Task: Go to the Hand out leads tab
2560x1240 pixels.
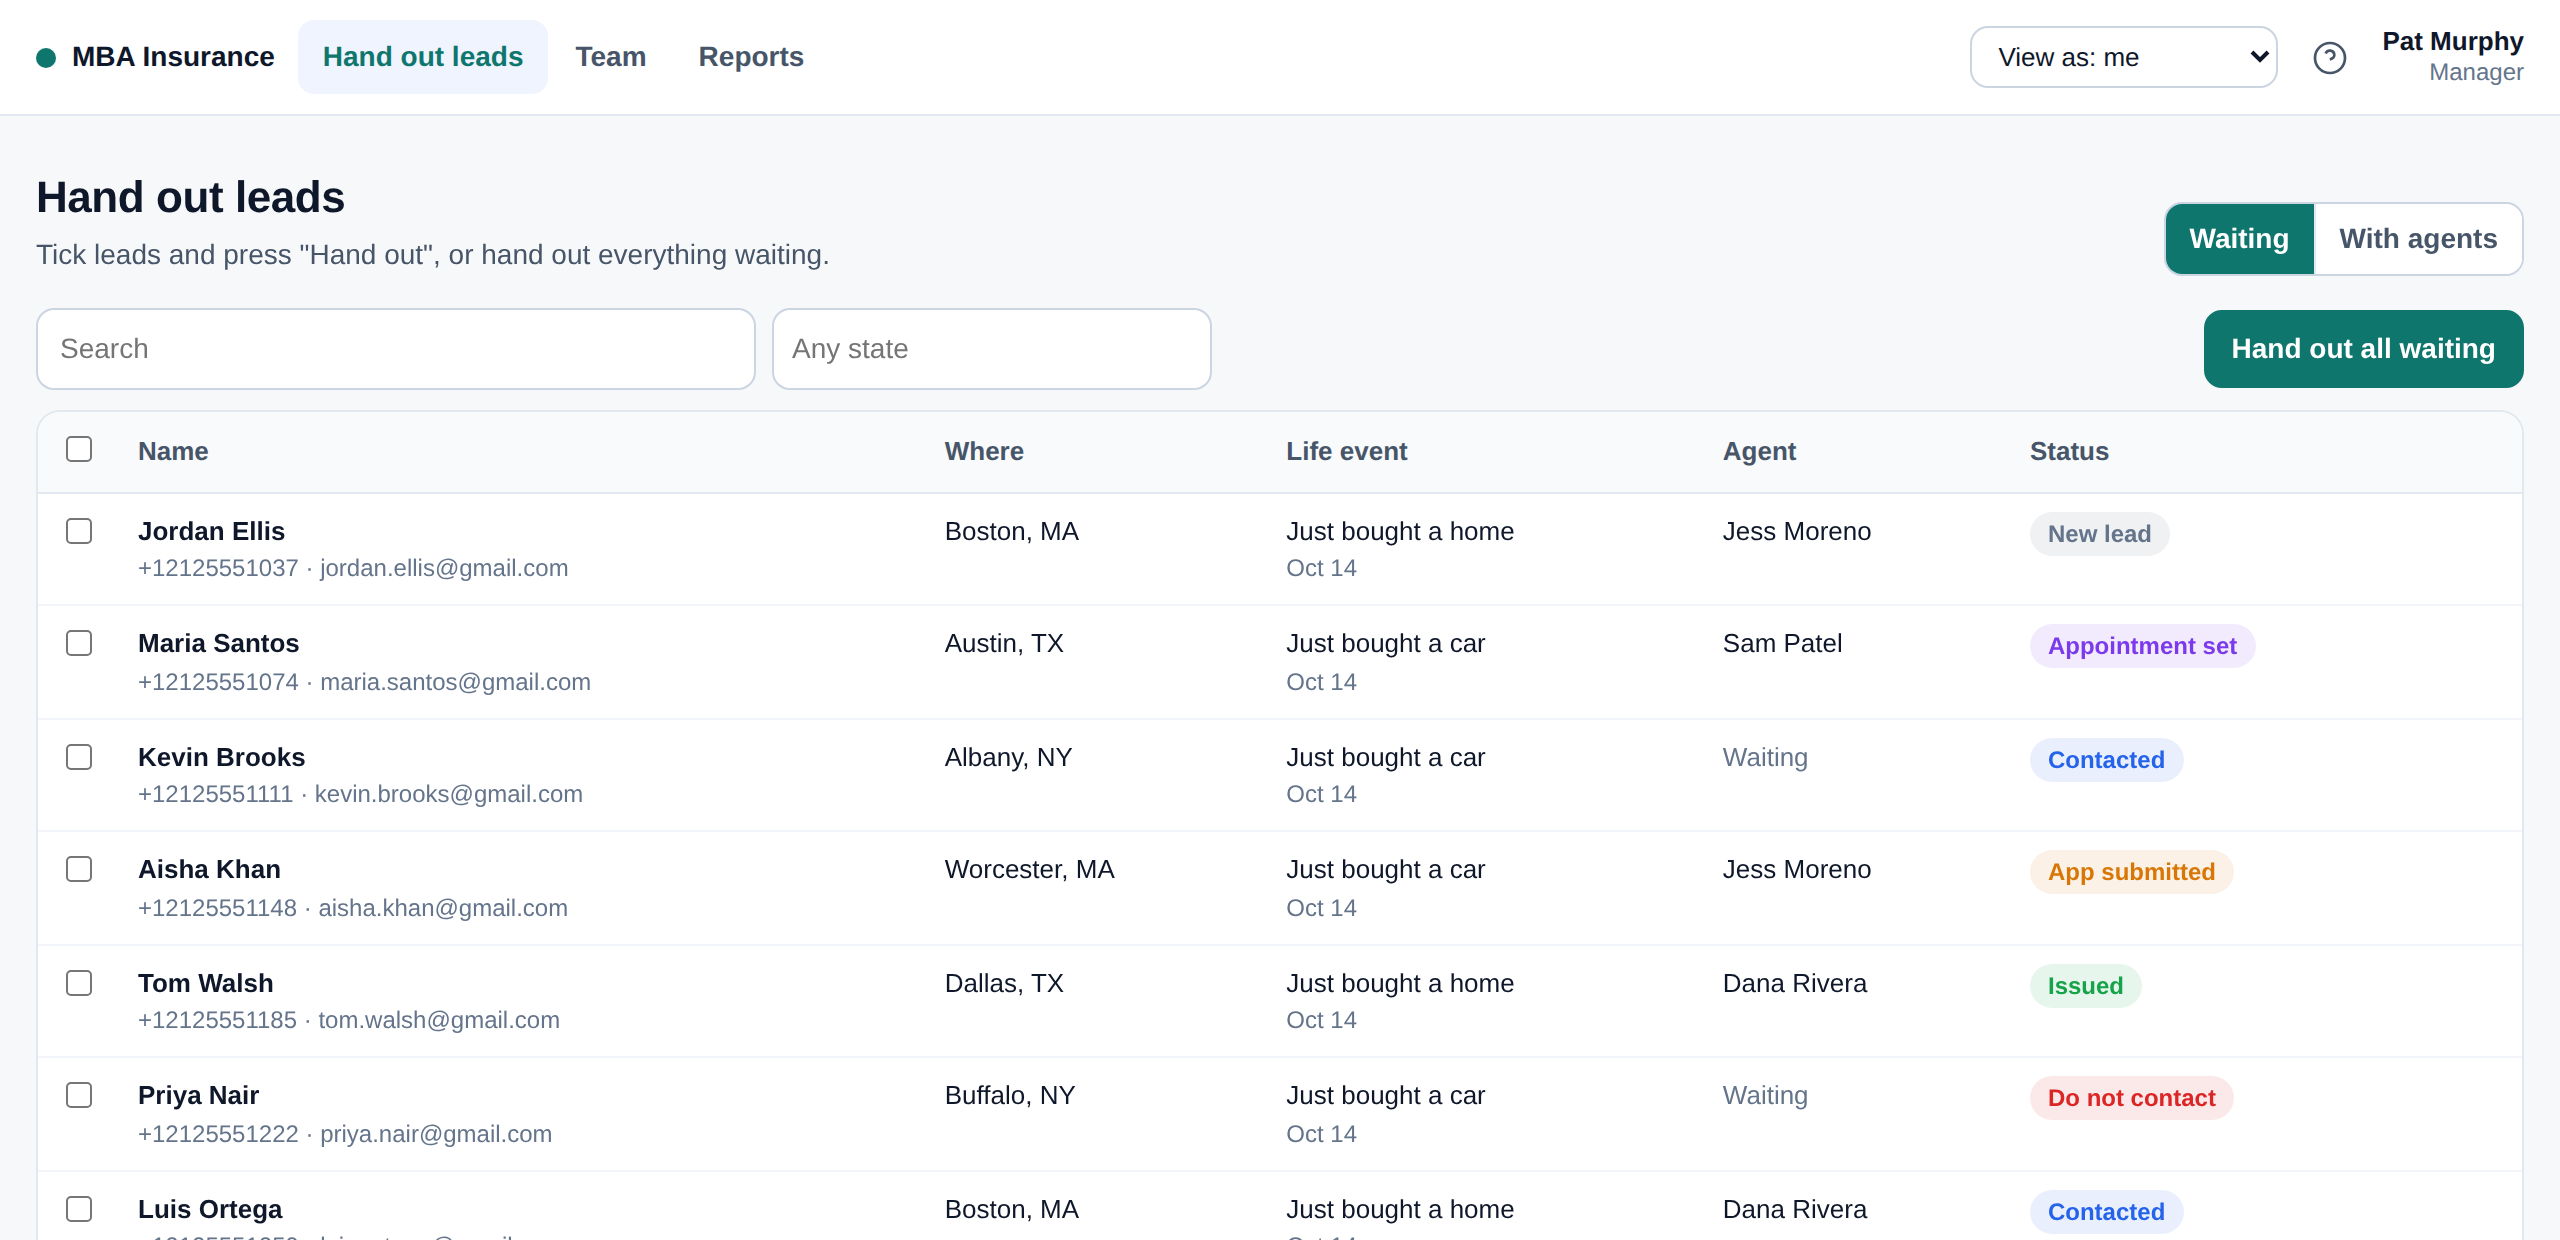Action: point(423,57)
